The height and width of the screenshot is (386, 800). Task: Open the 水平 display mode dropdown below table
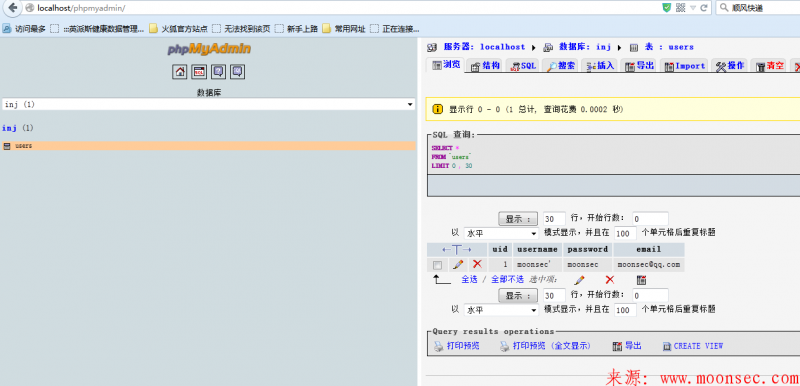(501, 310)
